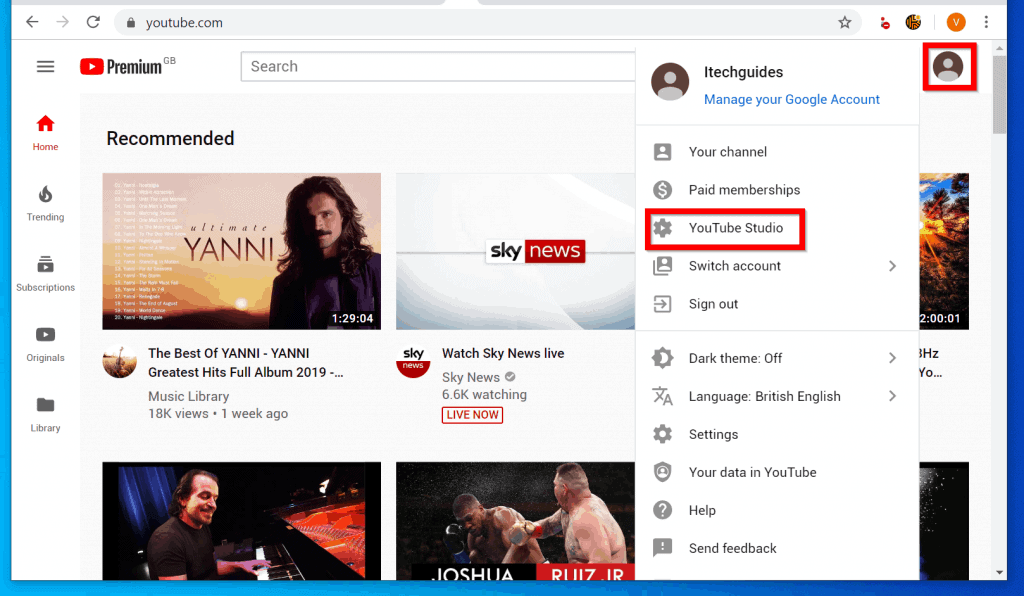Viewport: 1024px width, 596px height.
Task: Expand Switch account submenu arrow
Action: tap(892, 266)
